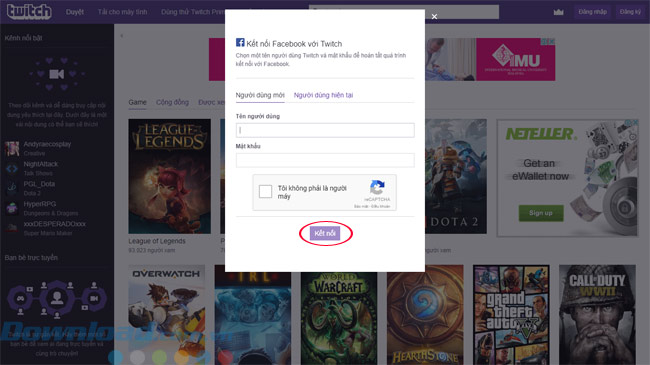Open the HyperRPG channel
Viewport: 650px width, 365px height.
pos(39,204)
